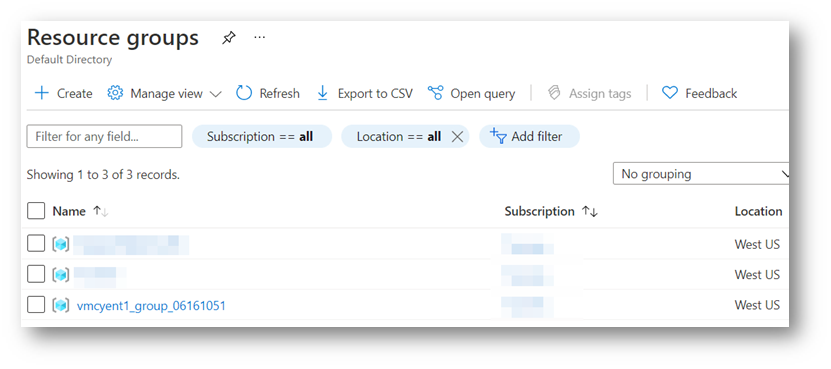Expand the Manage view dropdown
Screen dimensions: 831x369
(x=215, y=94)
